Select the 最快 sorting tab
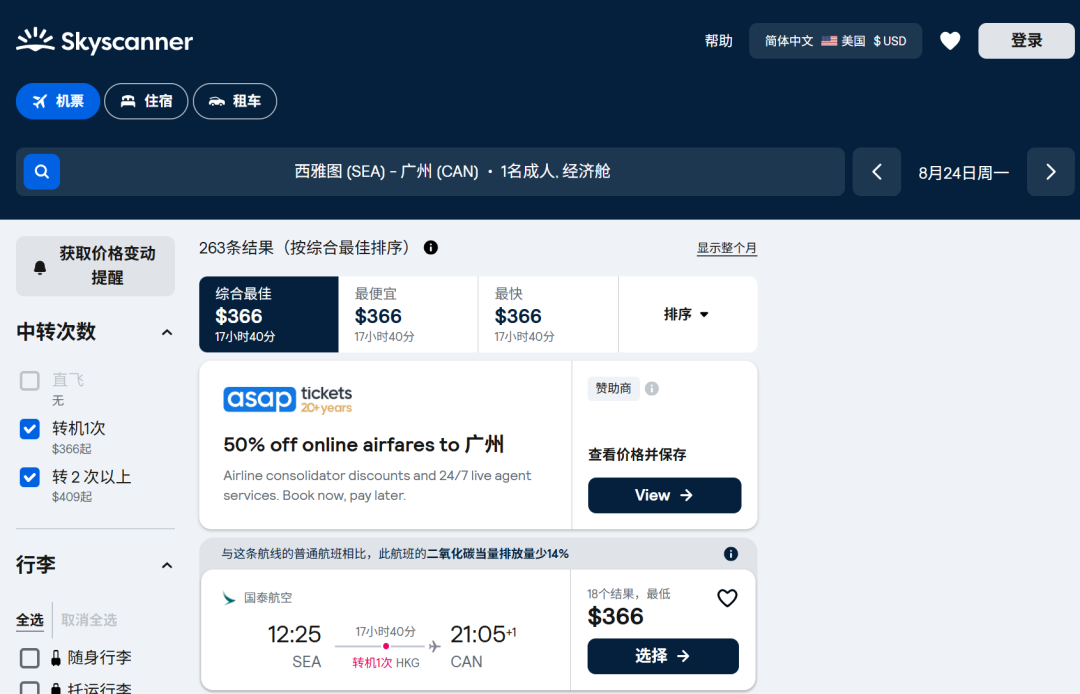Screen dimensions: 1080x694 click(x=548, y=314)
